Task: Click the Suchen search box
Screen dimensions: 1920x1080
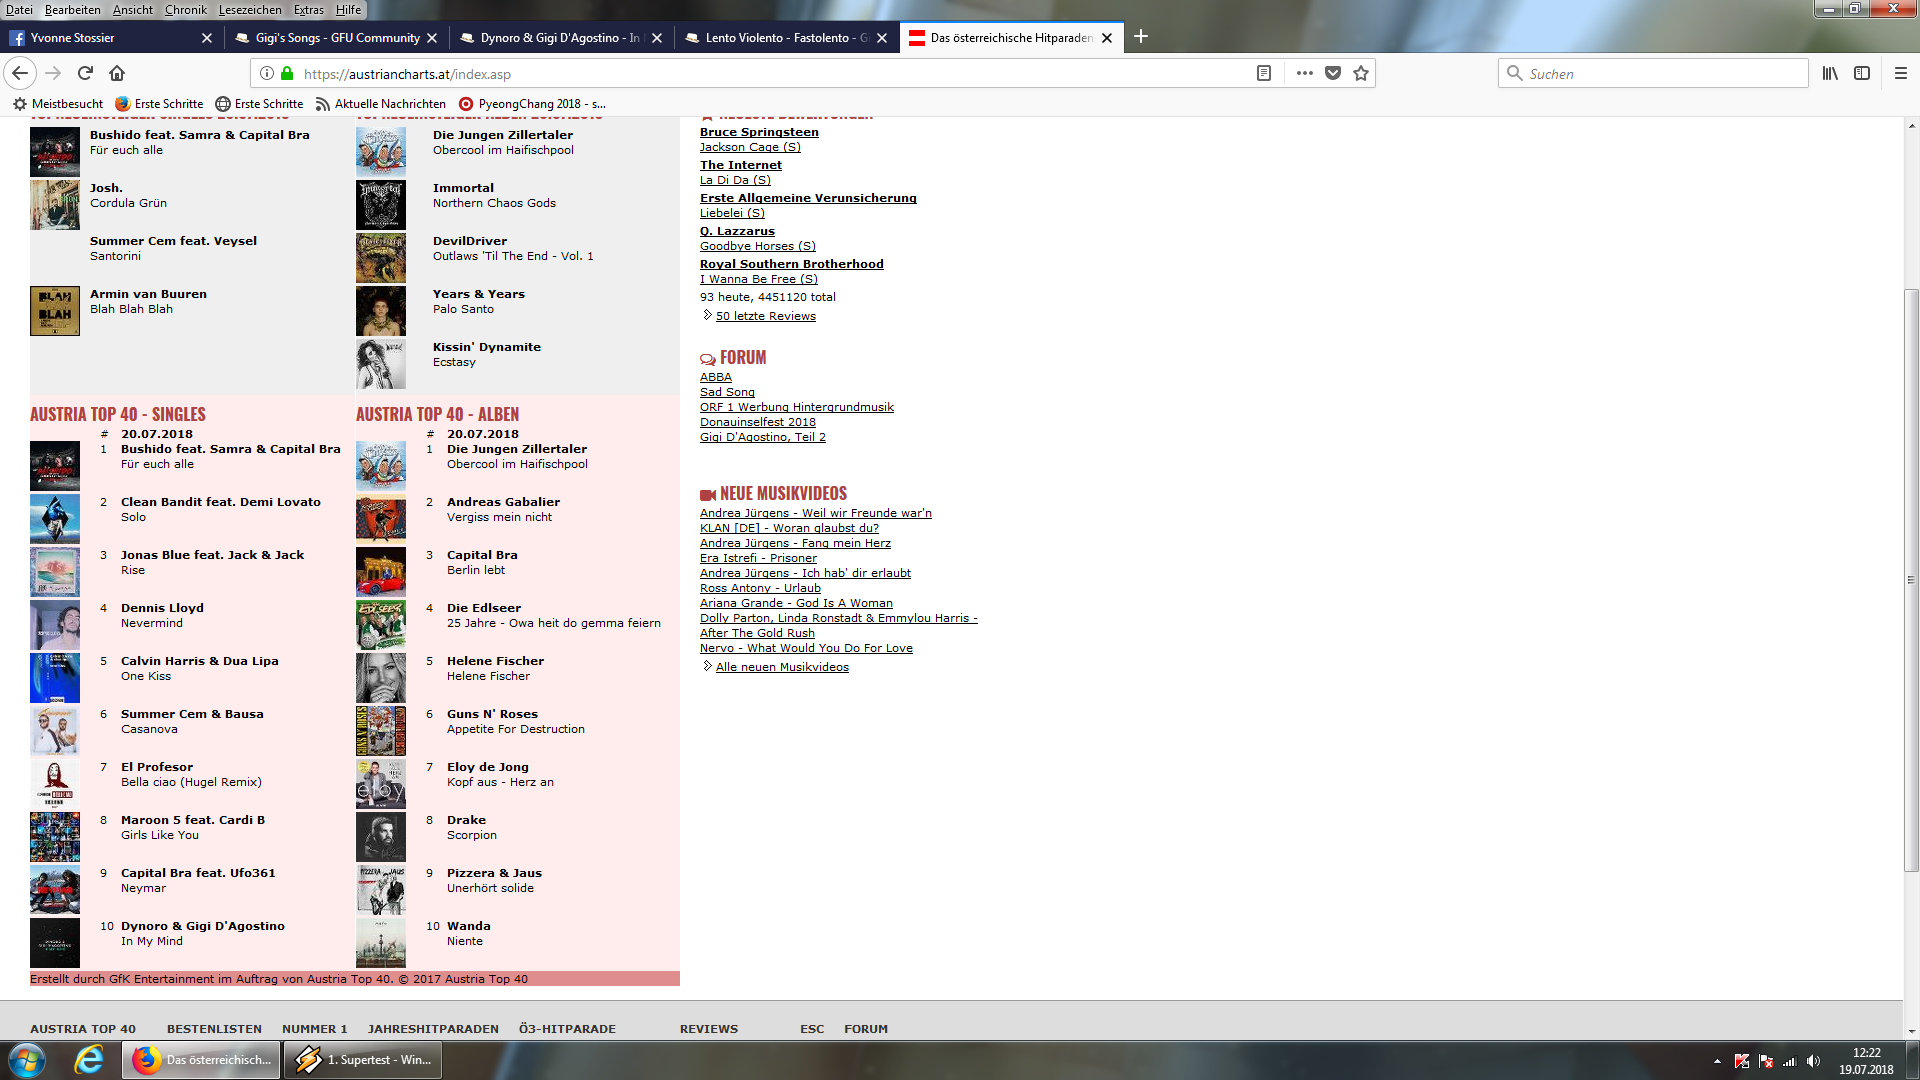Action: tap(1652, 73)
